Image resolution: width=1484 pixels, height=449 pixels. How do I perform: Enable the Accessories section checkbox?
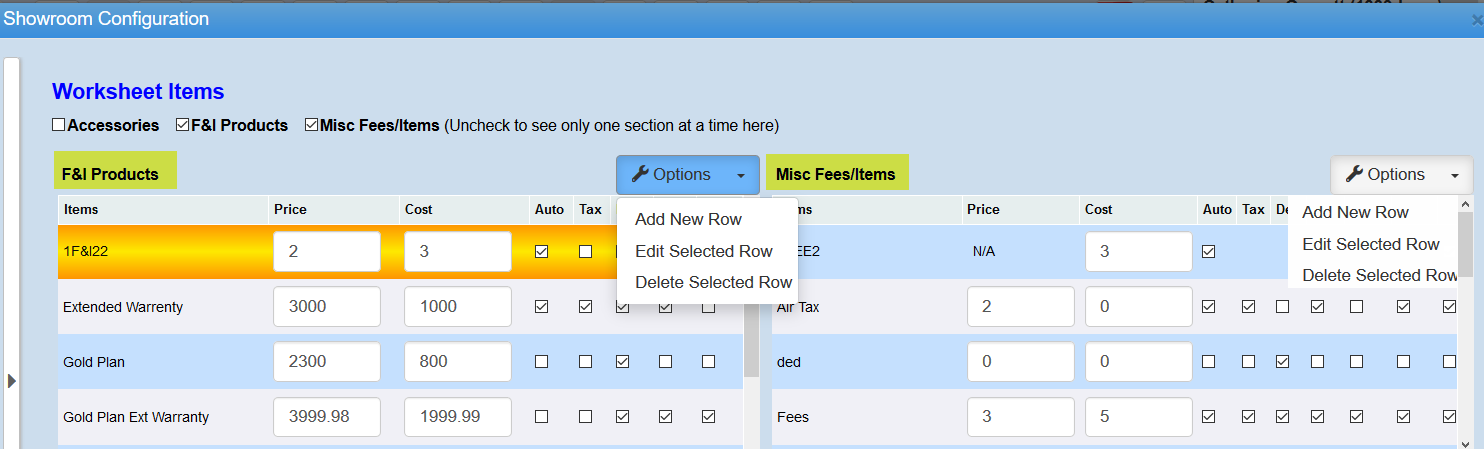[x=59, y=125]
